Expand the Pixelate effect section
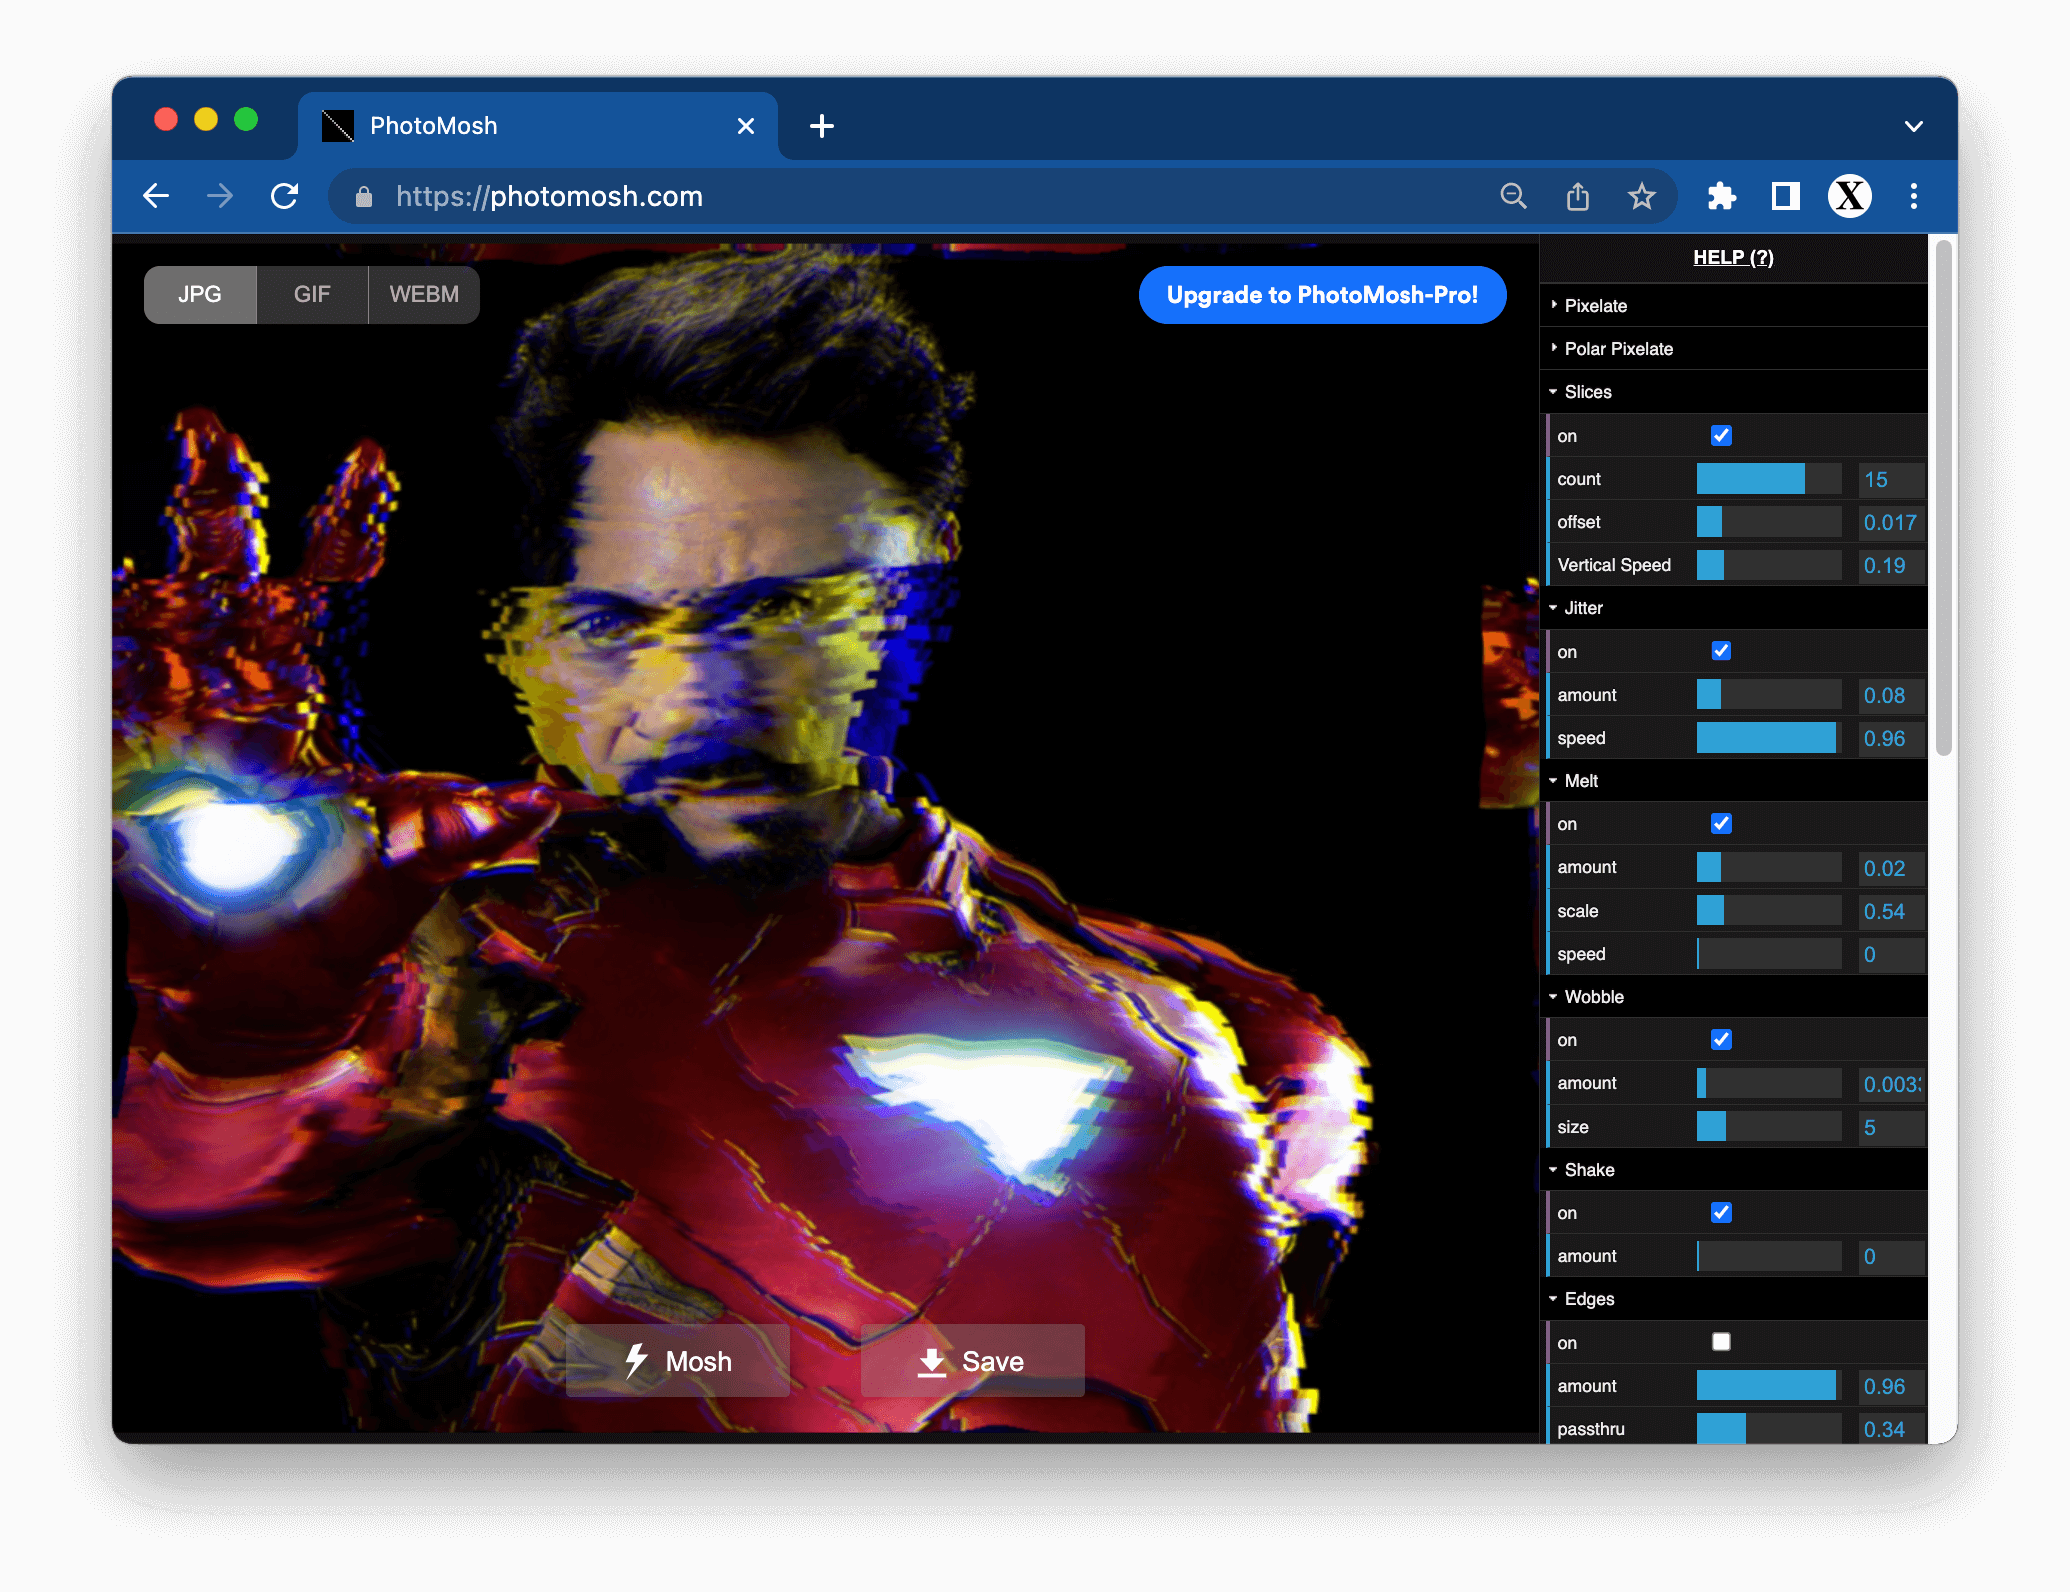Viewport: 2070px width, 1592px height. [1596, 305]
